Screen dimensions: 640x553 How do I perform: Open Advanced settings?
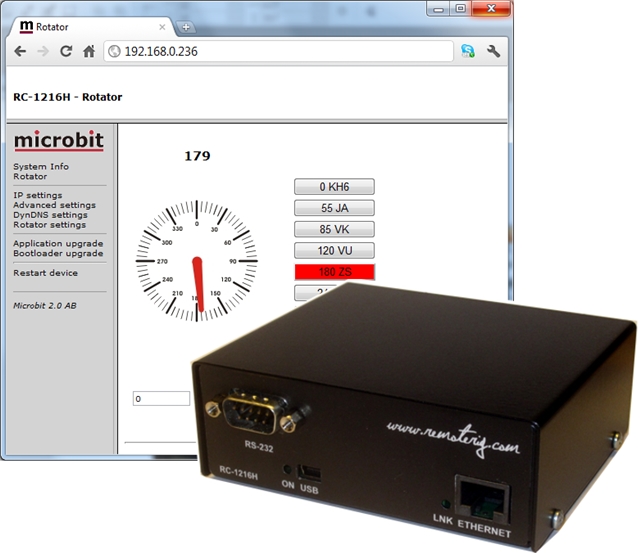(x=54, y=205)
